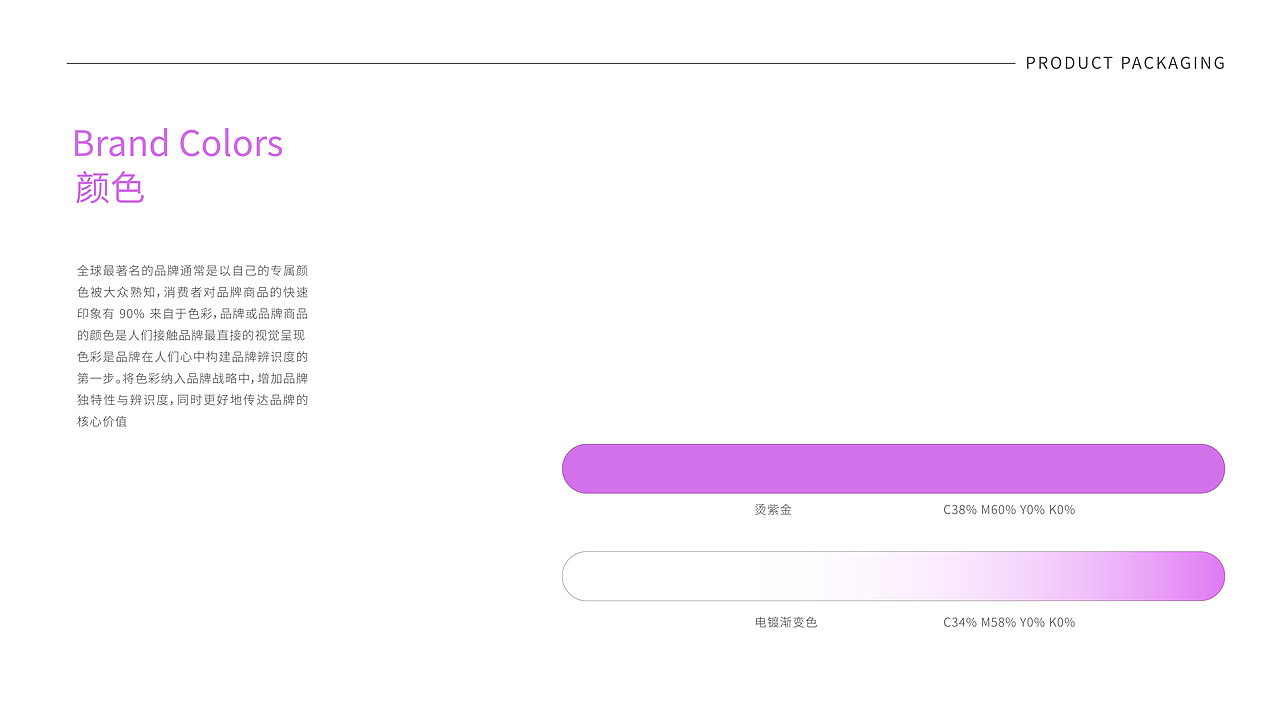
Task: Click the horizontal rule left of the header
Action: point(540,64)
